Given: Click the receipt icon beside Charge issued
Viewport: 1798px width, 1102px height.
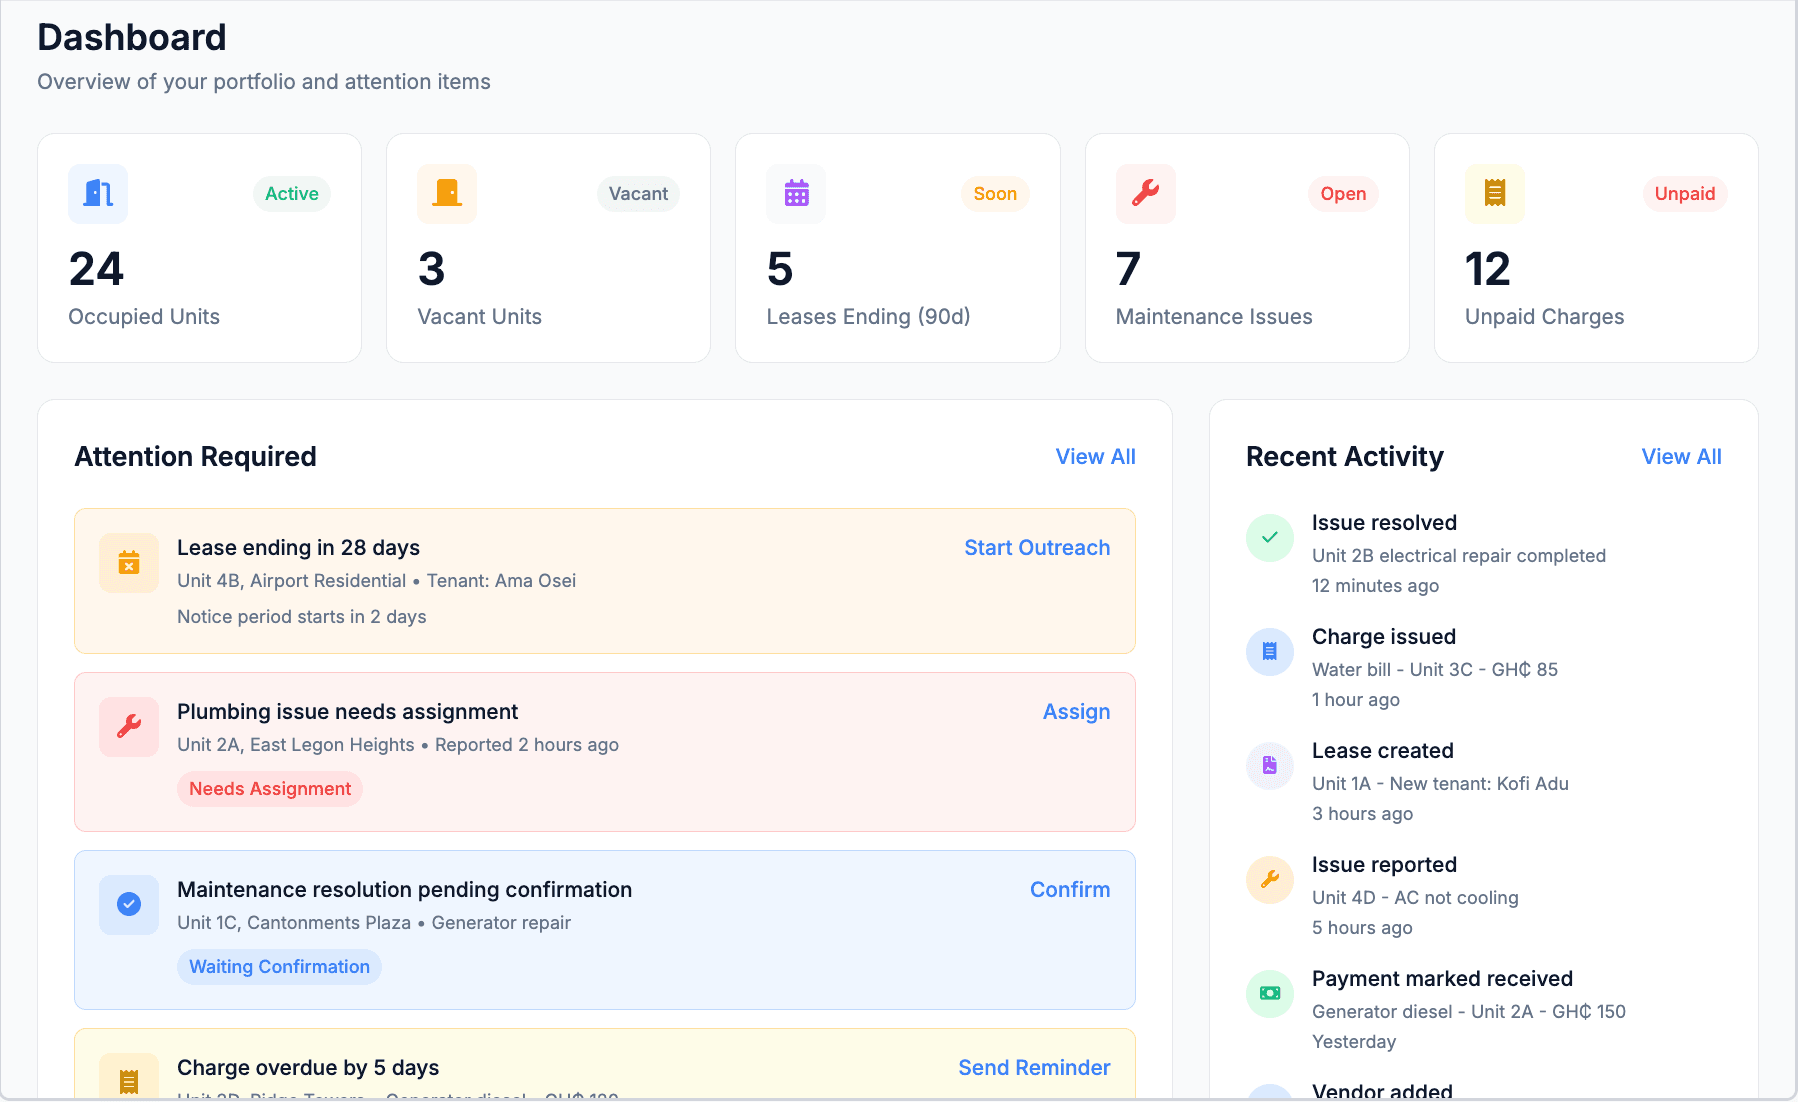Looking at the screenshot, I should 1269,651.
